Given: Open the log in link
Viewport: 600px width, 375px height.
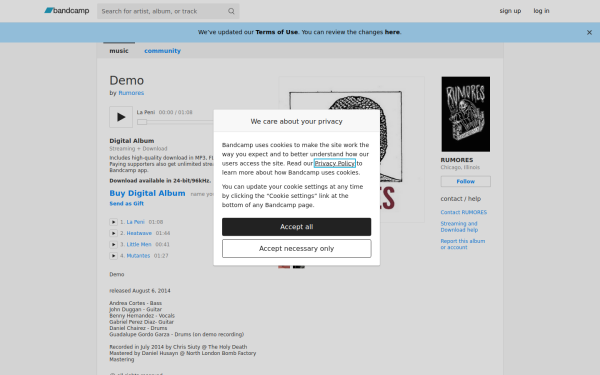Looking at the screenshot, I should point(541,11).
